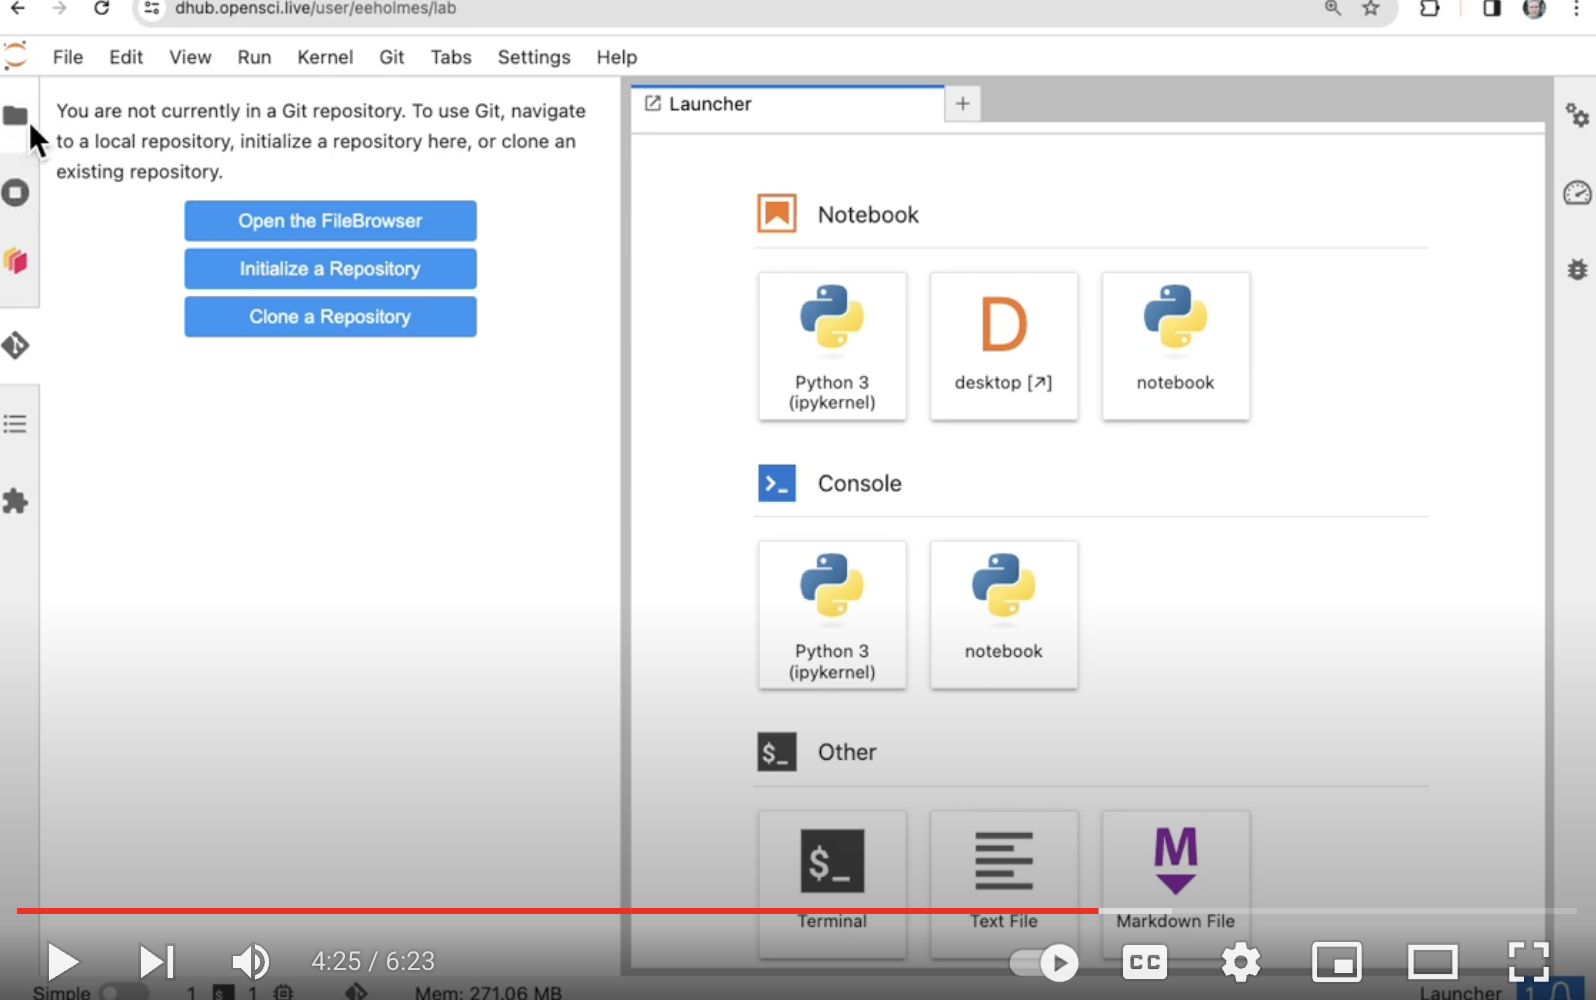
Task: Open the Kernel menu
Action: 325,57
